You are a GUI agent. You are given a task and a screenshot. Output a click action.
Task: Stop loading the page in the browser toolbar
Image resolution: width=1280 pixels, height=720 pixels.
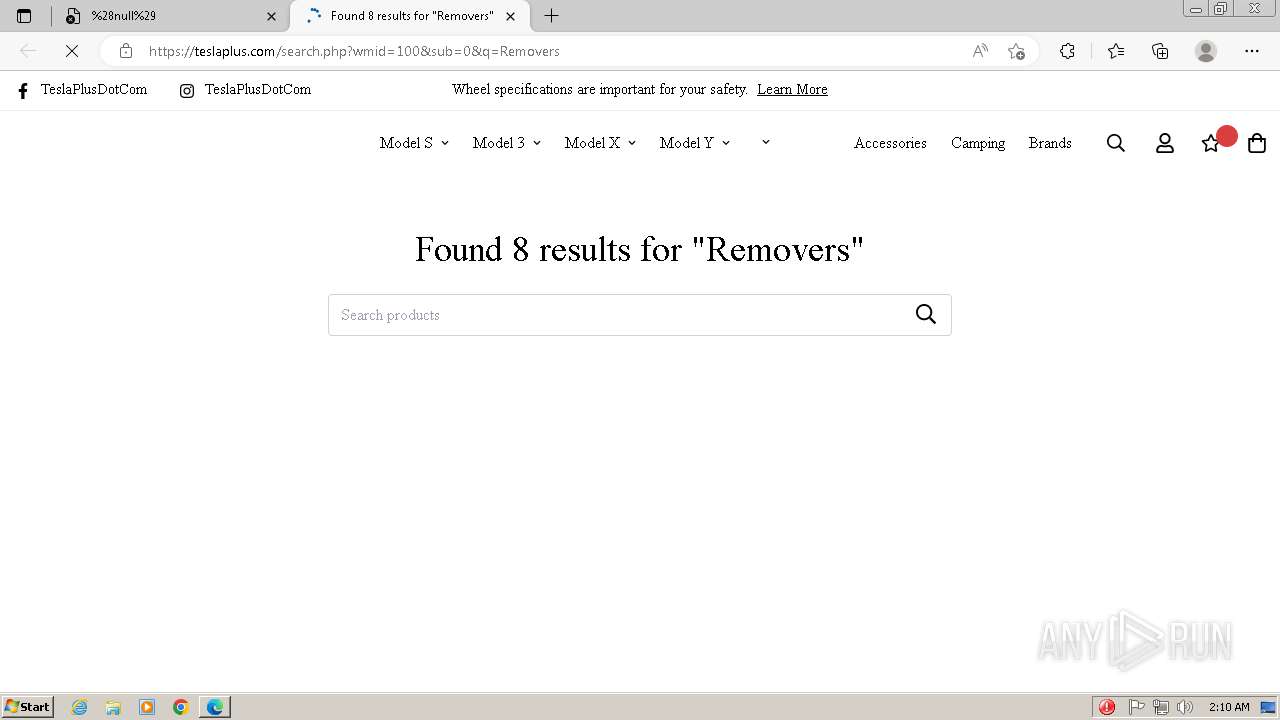tap(71, 51)
